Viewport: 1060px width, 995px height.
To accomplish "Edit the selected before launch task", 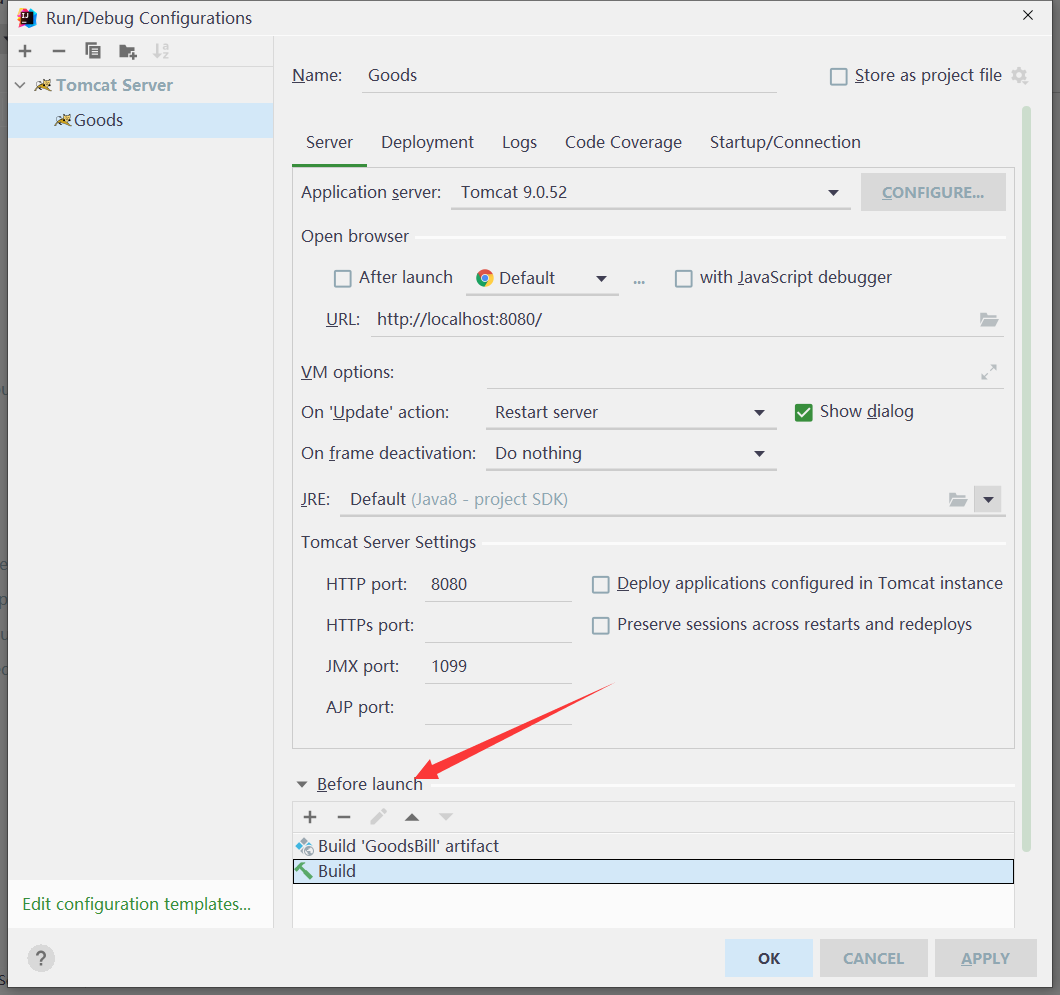I will click(378, 817).
